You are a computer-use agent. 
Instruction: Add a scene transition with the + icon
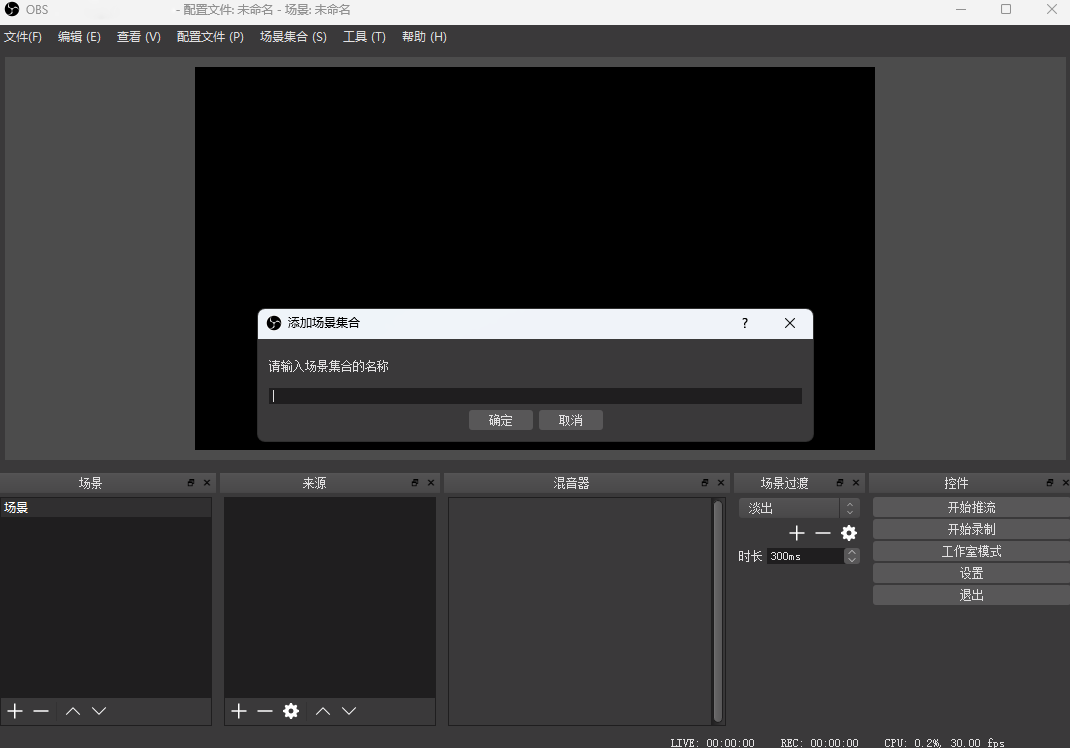[x=797, y=533]
